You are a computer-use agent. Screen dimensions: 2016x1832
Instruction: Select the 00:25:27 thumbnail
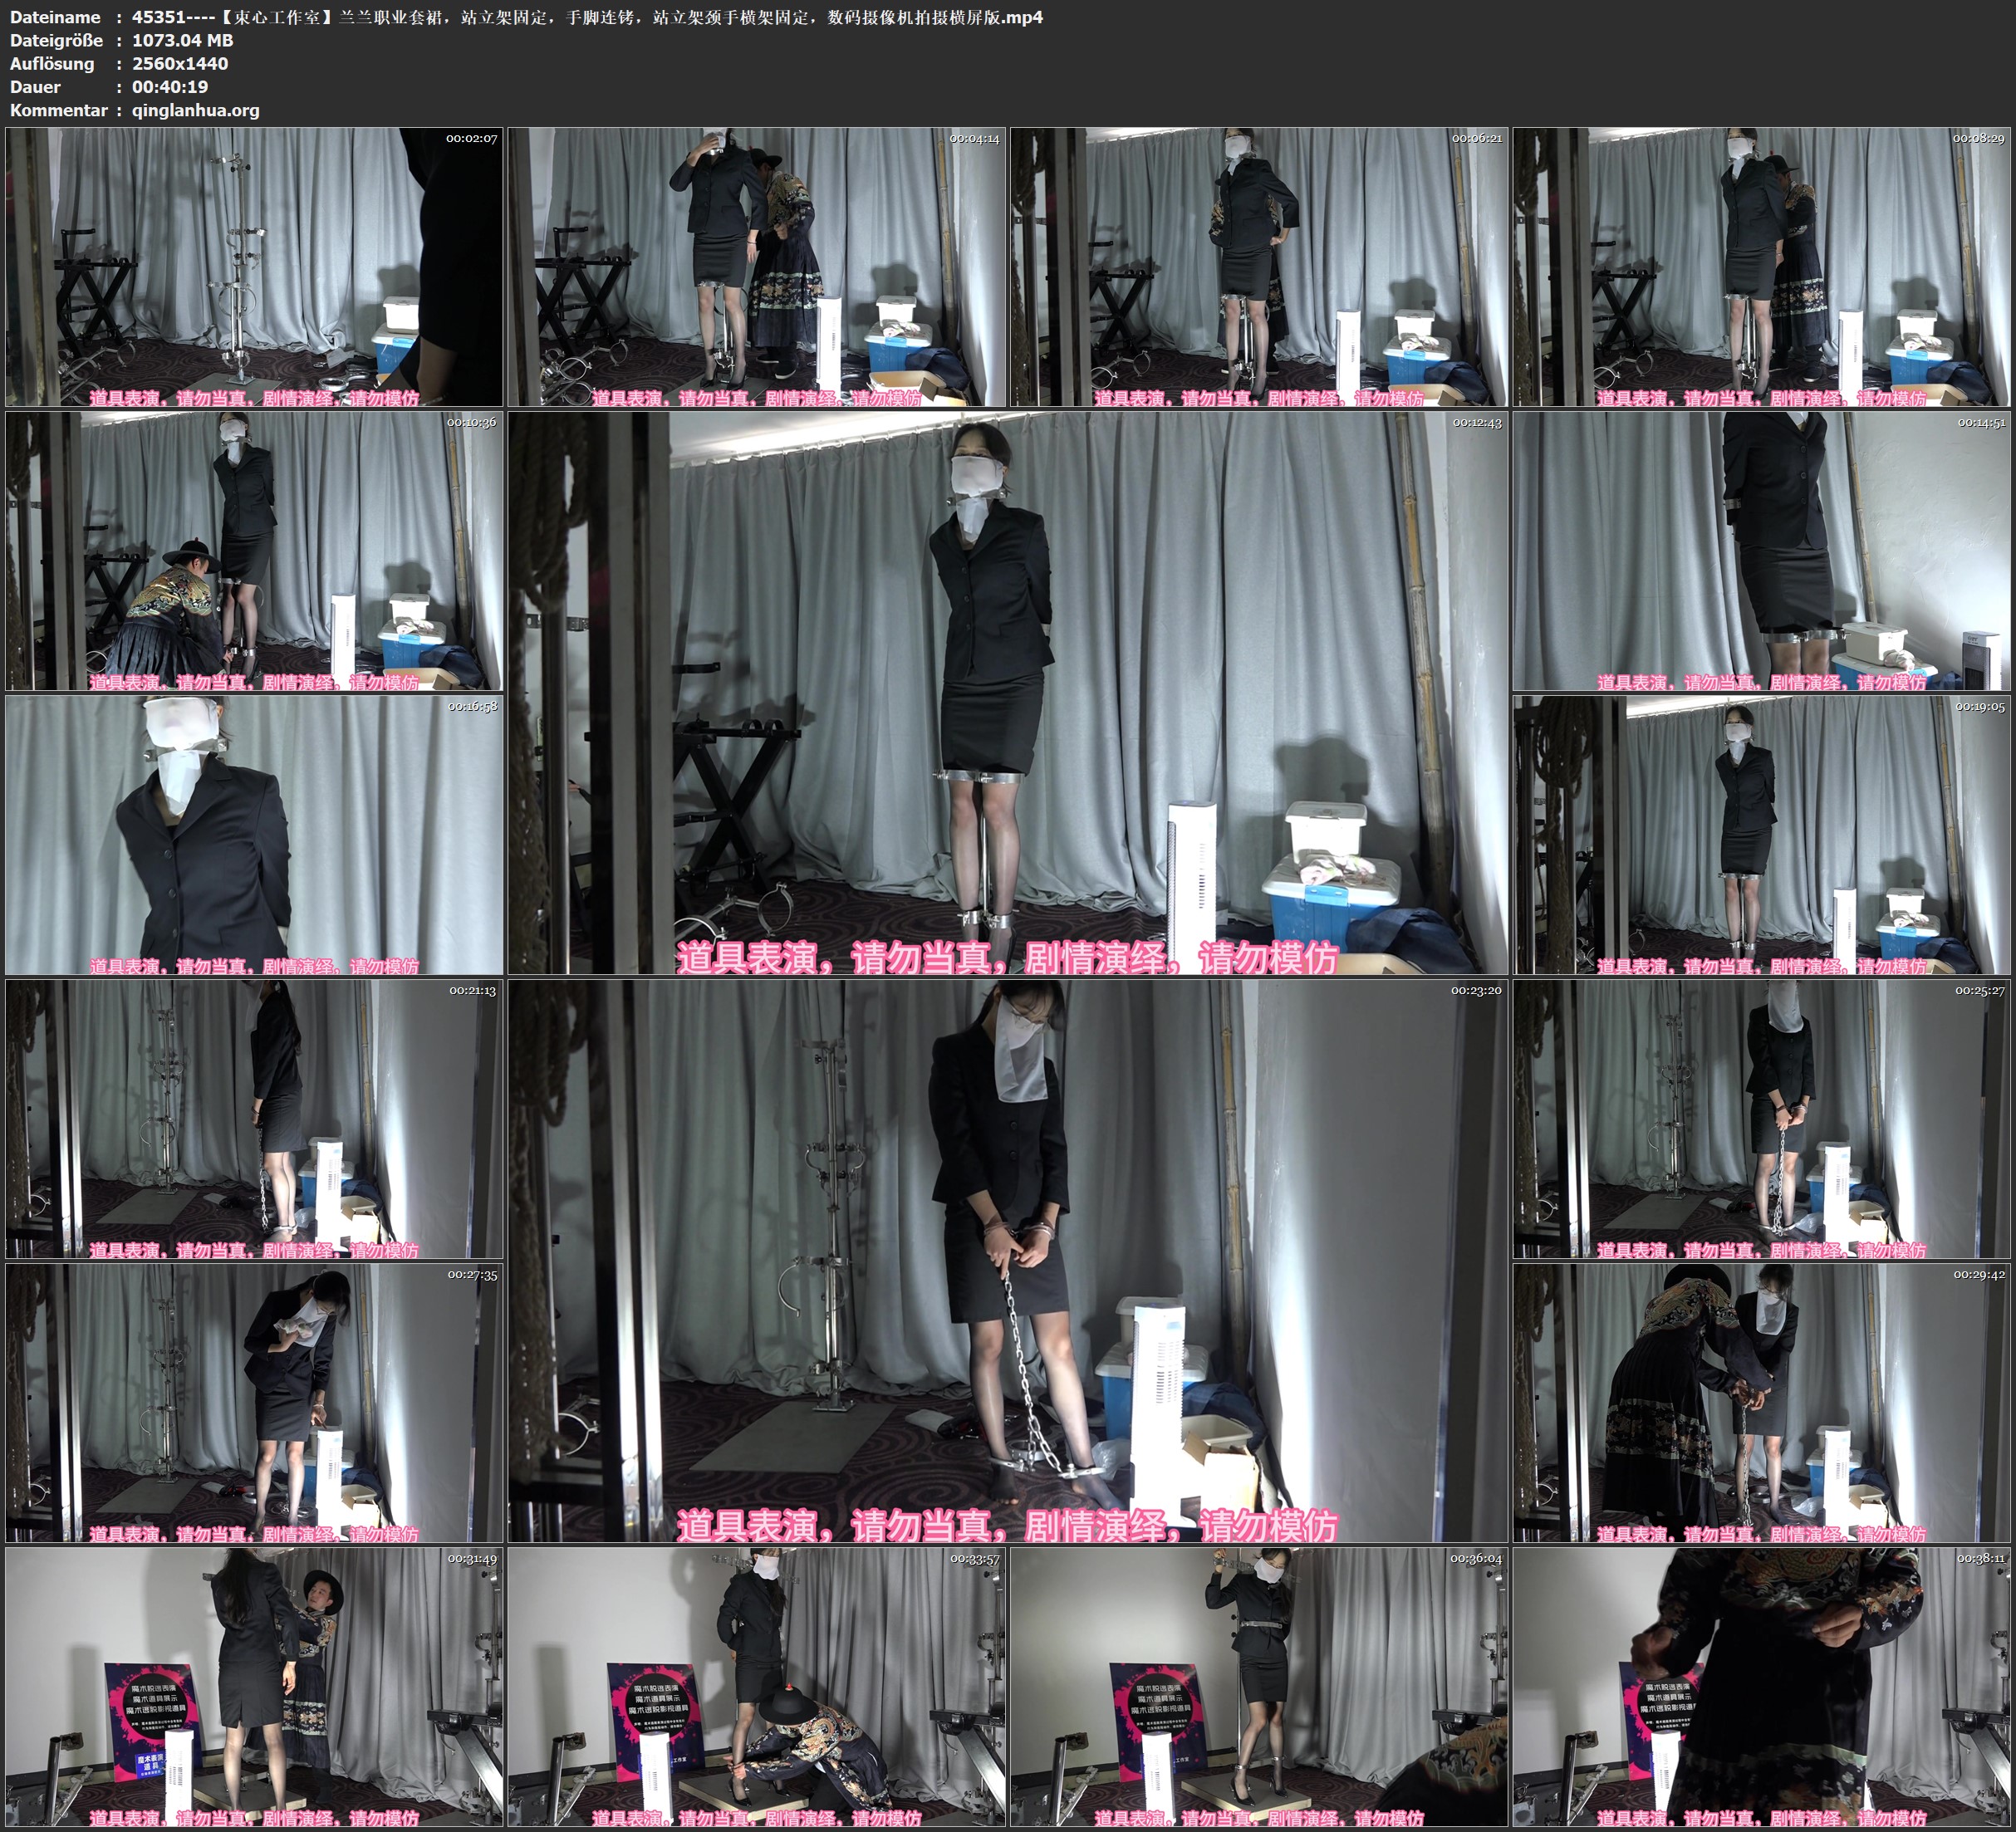pyautogui.click(x=1761, y=1119)
